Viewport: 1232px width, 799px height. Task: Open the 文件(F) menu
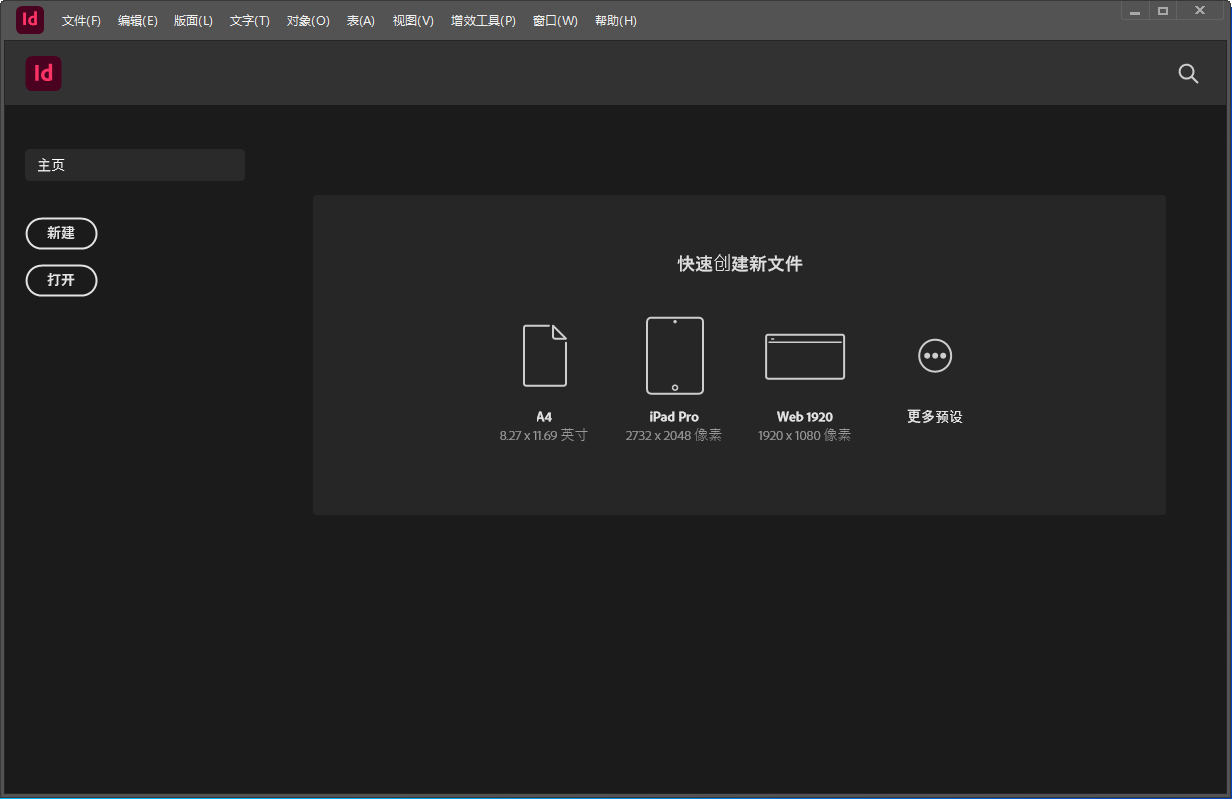point(81,21)
